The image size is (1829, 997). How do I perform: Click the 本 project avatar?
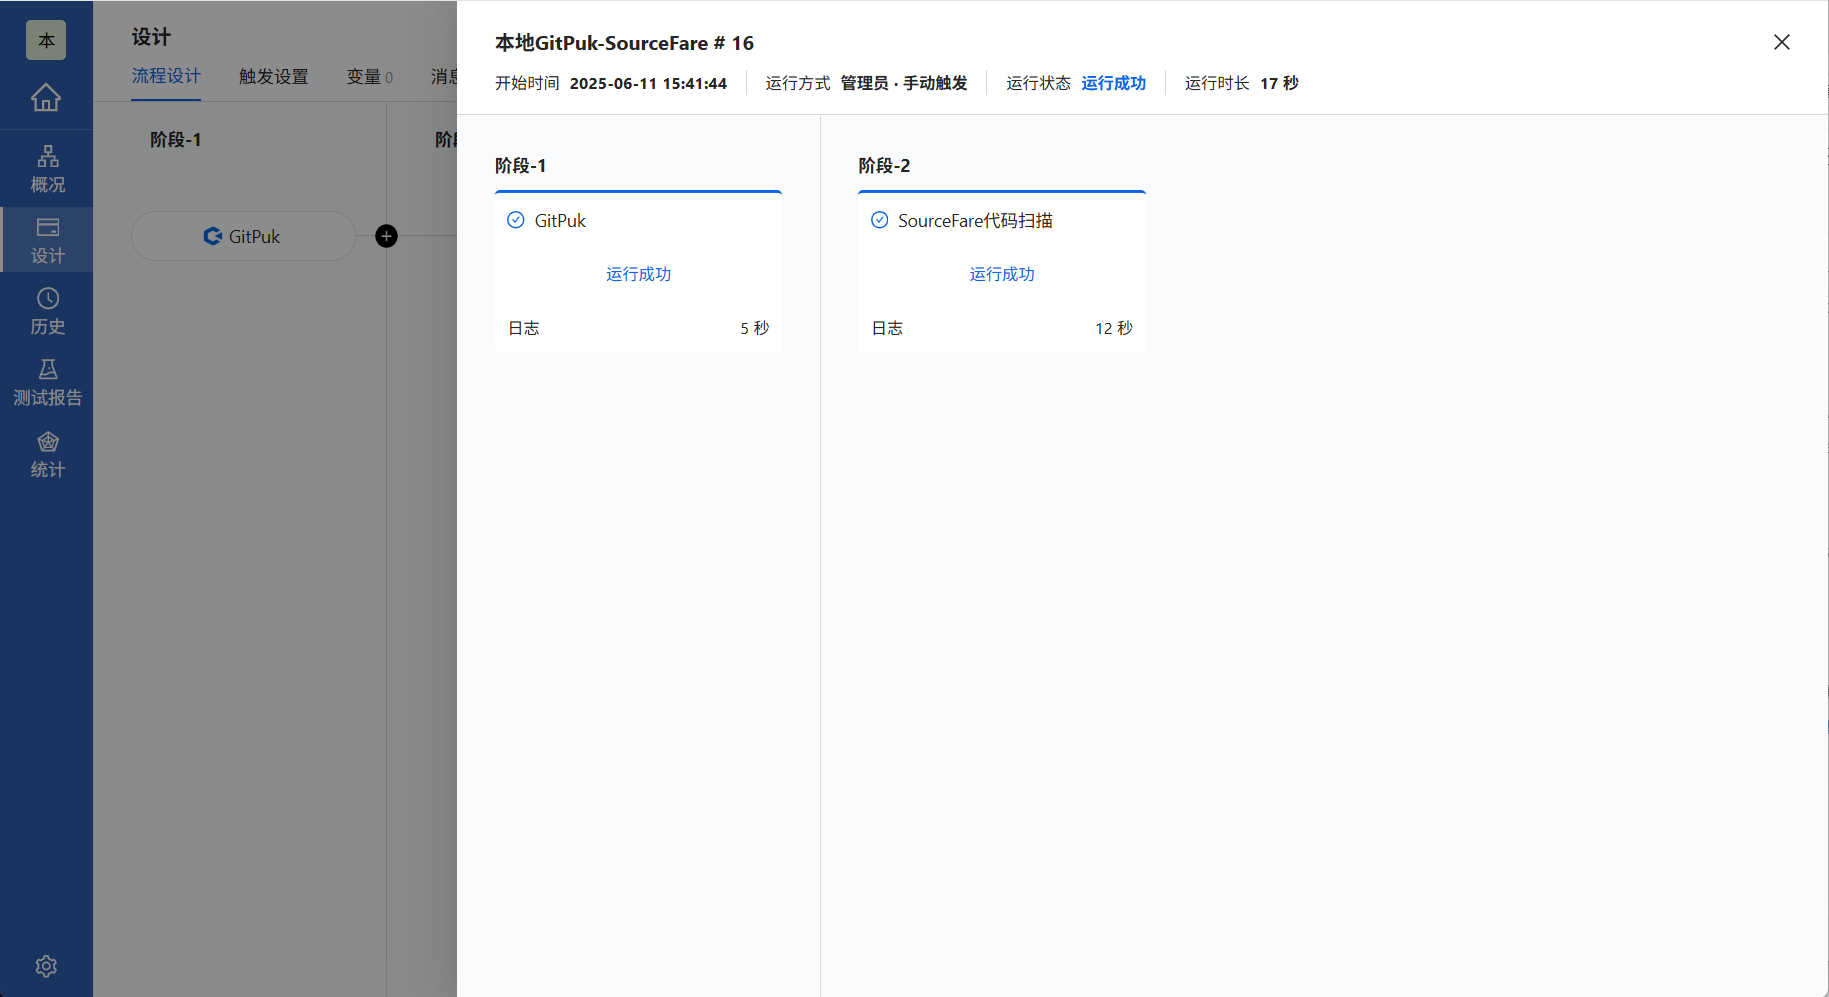[x=46, y=40]
